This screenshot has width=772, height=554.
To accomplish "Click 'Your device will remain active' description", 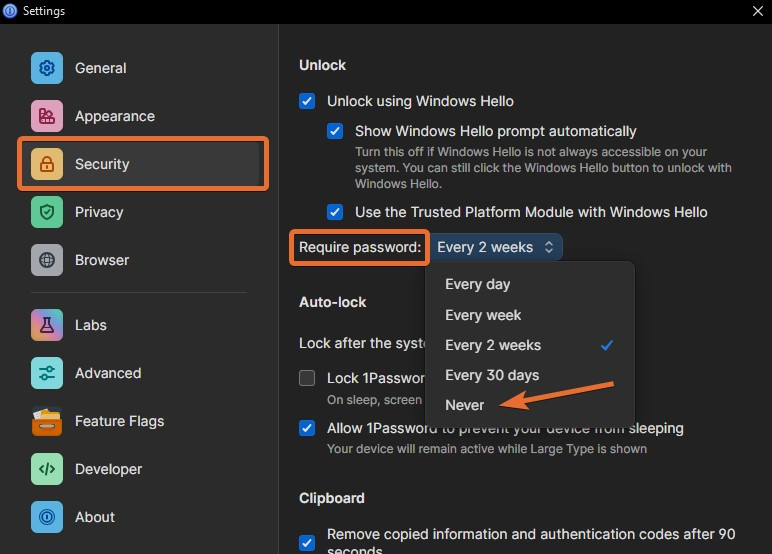I will 487,449.
